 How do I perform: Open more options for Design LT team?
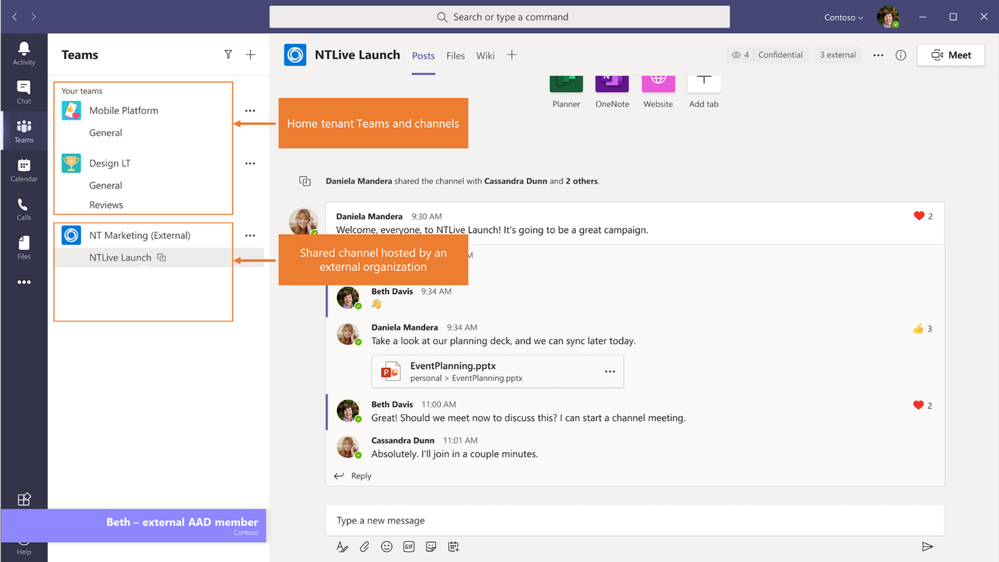[250, 163]
